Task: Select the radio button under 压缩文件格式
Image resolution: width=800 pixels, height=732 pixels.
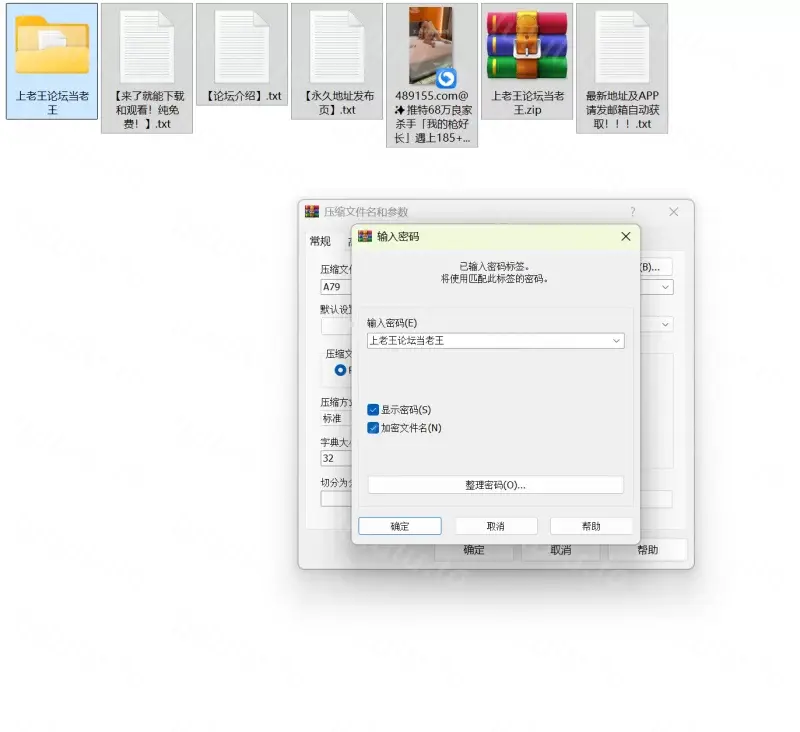Action: [x=341, y=370]
